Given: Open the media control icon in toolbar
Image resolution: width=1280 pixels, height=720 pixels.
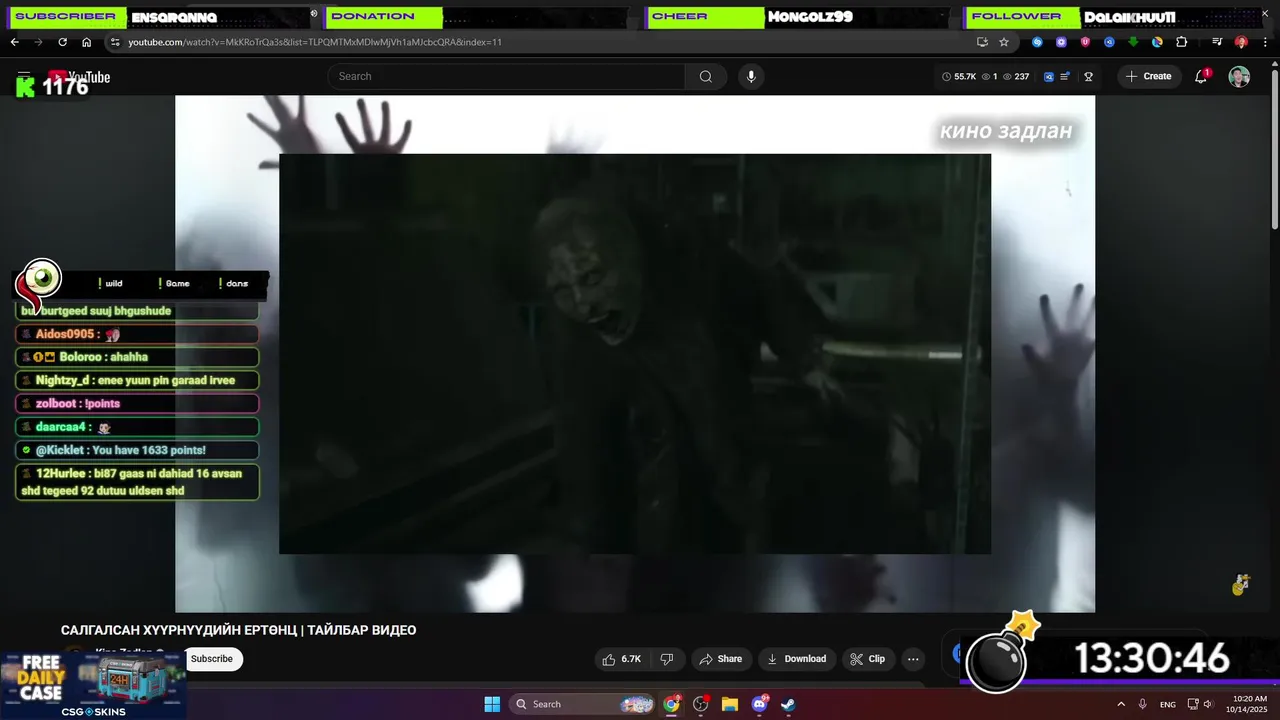Looking at the screenshot, I should [1217, 42].
